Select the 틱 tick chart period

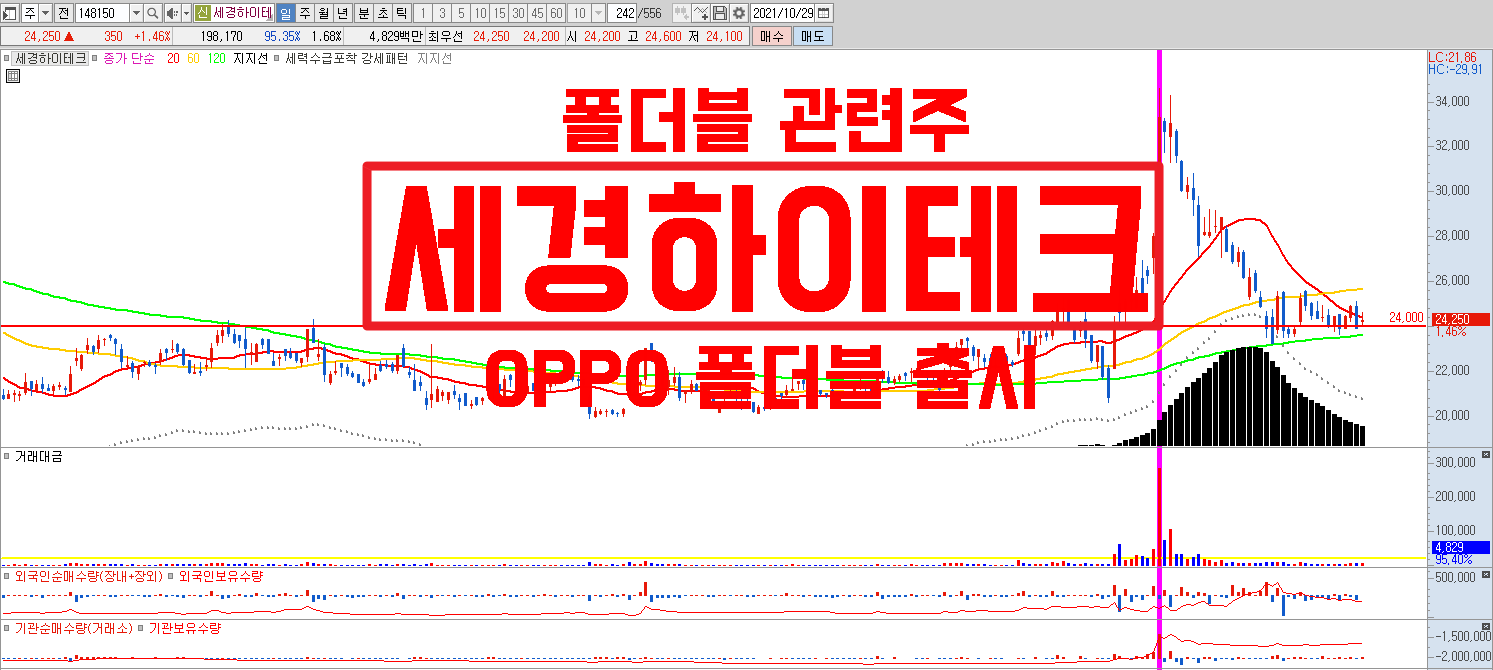click(402, 13)
